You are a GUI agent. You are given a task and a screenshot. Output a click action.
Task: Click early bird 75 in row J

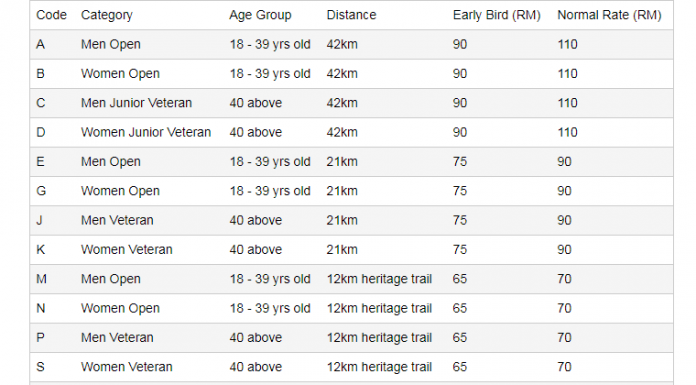point(460,220)
